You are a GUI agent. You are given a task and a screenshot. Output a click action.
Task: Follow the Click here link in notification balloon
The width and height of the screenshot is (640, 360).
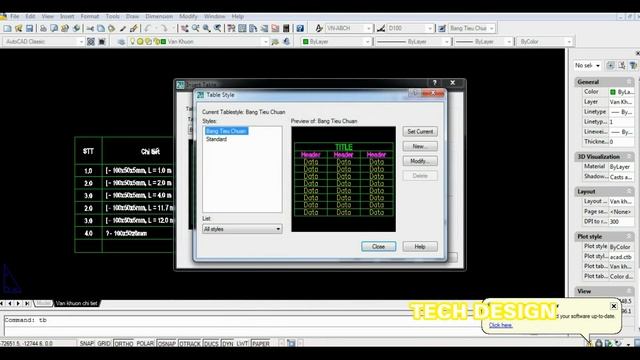501,325
